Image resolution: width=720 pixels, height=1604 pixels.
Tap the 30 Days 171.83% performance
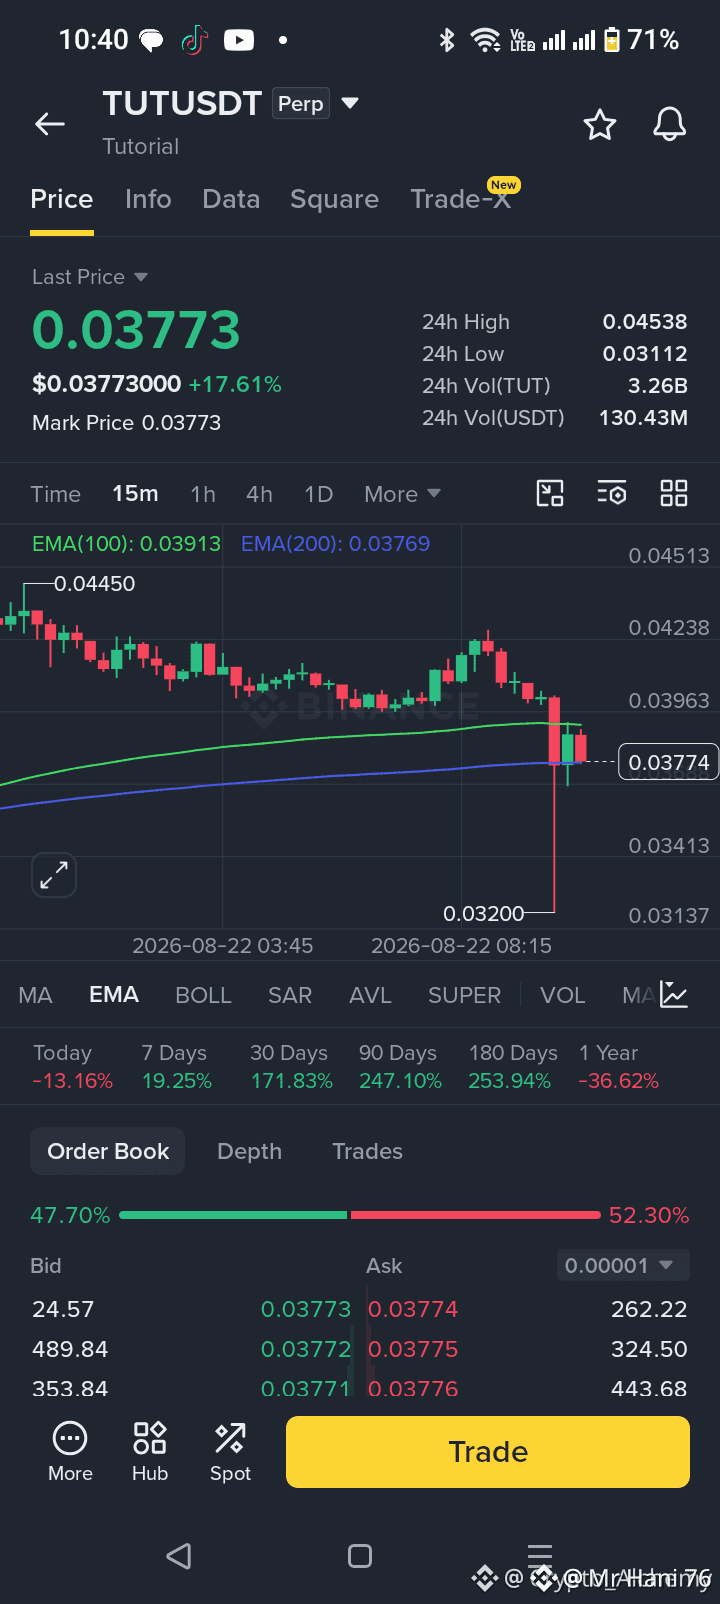(291, 1067)
